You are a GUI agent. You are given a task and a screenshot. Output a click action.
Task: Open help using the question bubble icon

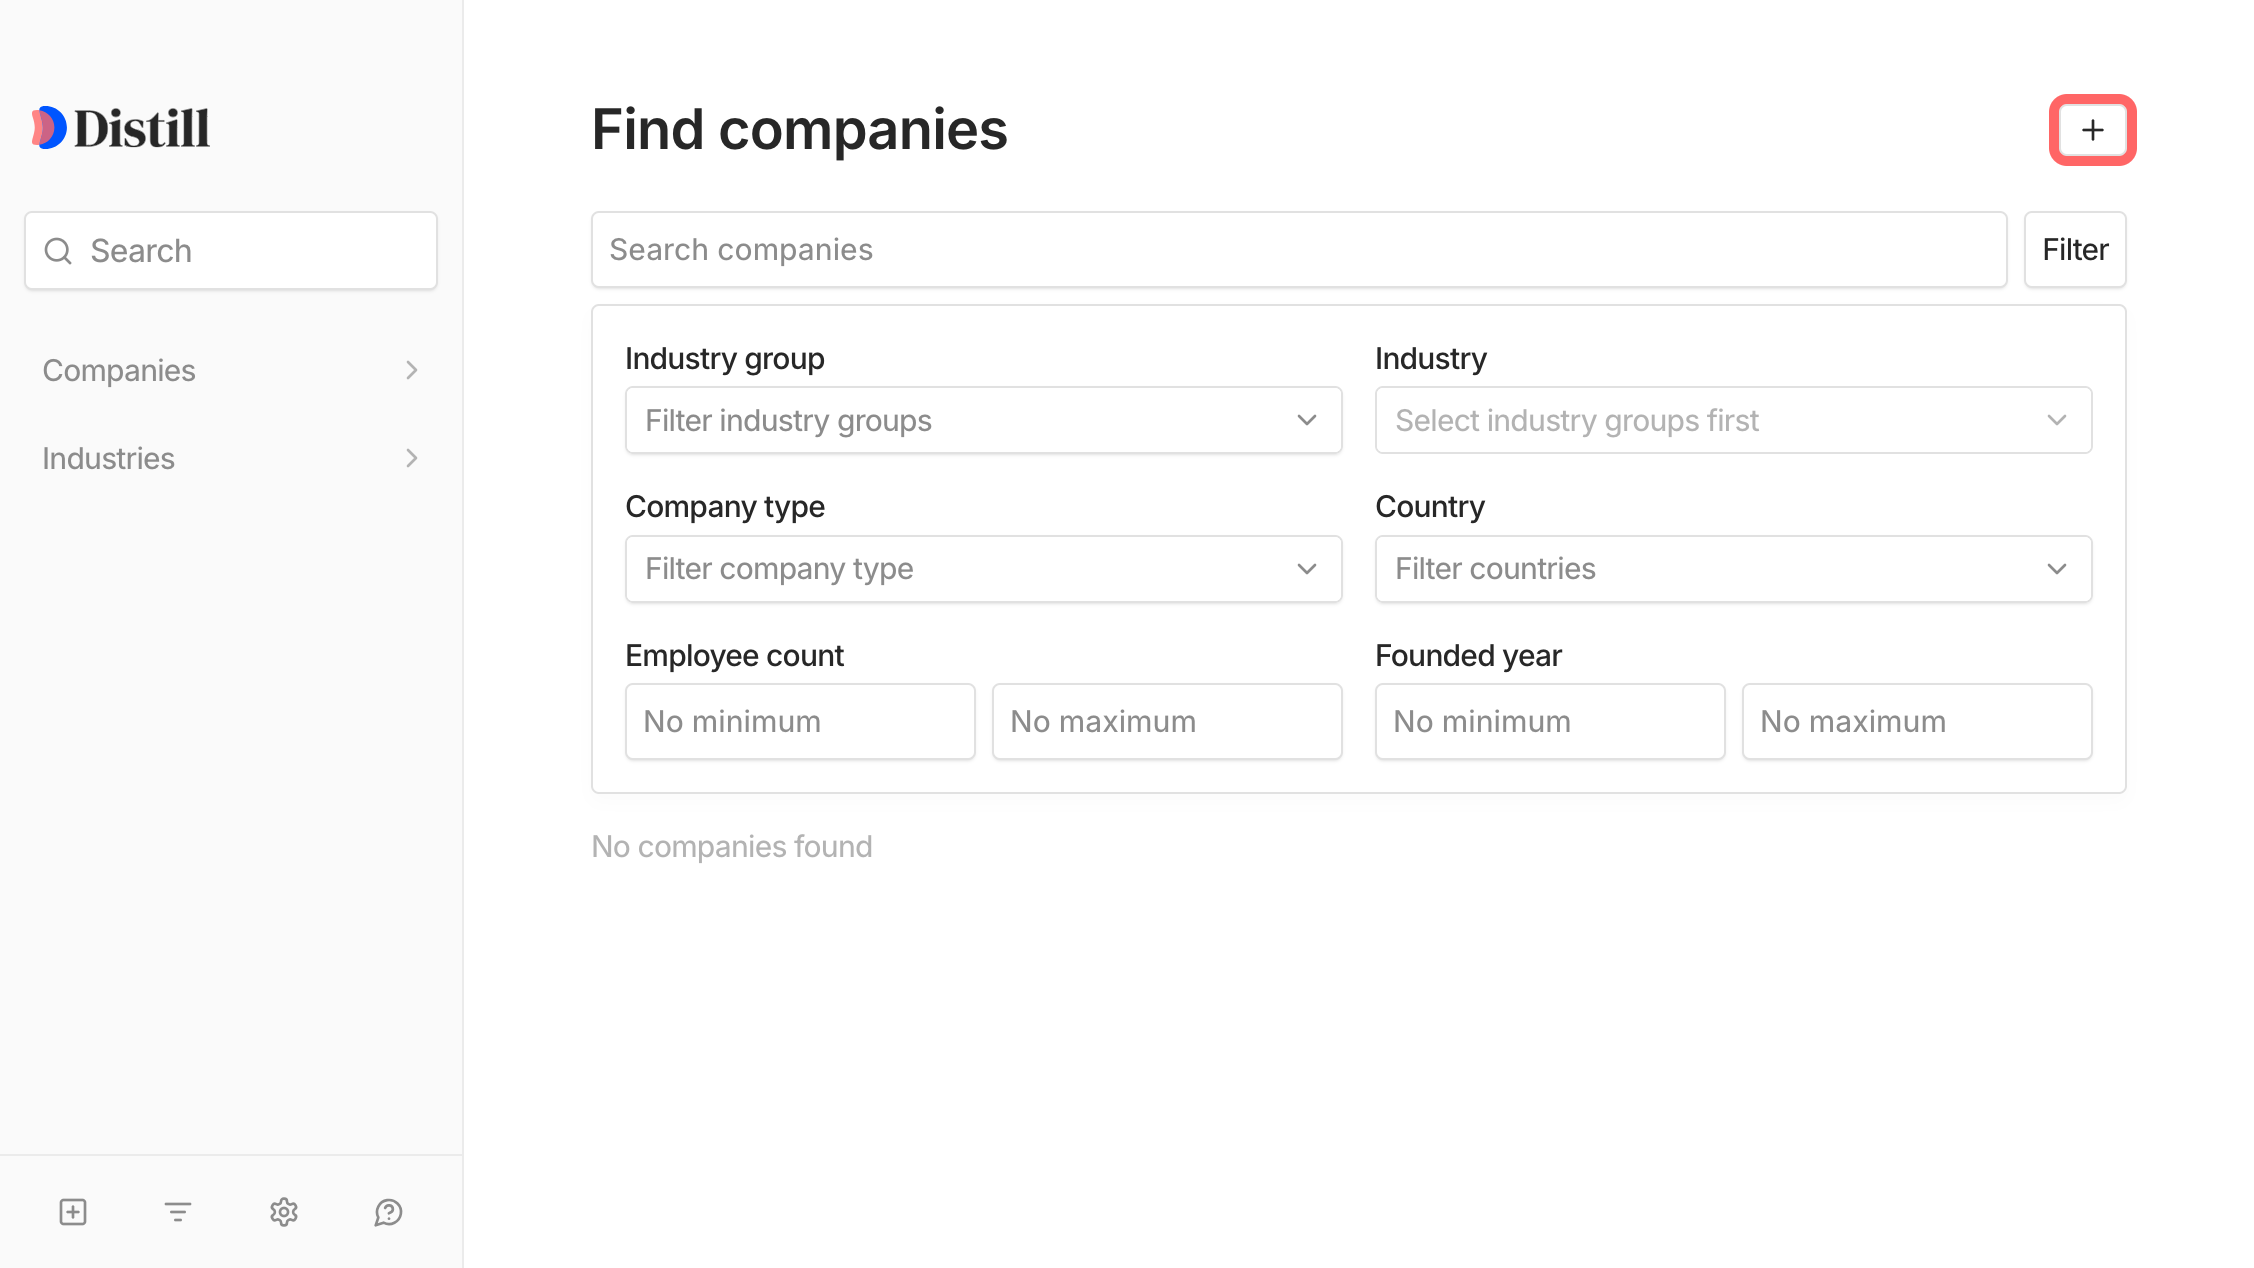pos(388,1212)
